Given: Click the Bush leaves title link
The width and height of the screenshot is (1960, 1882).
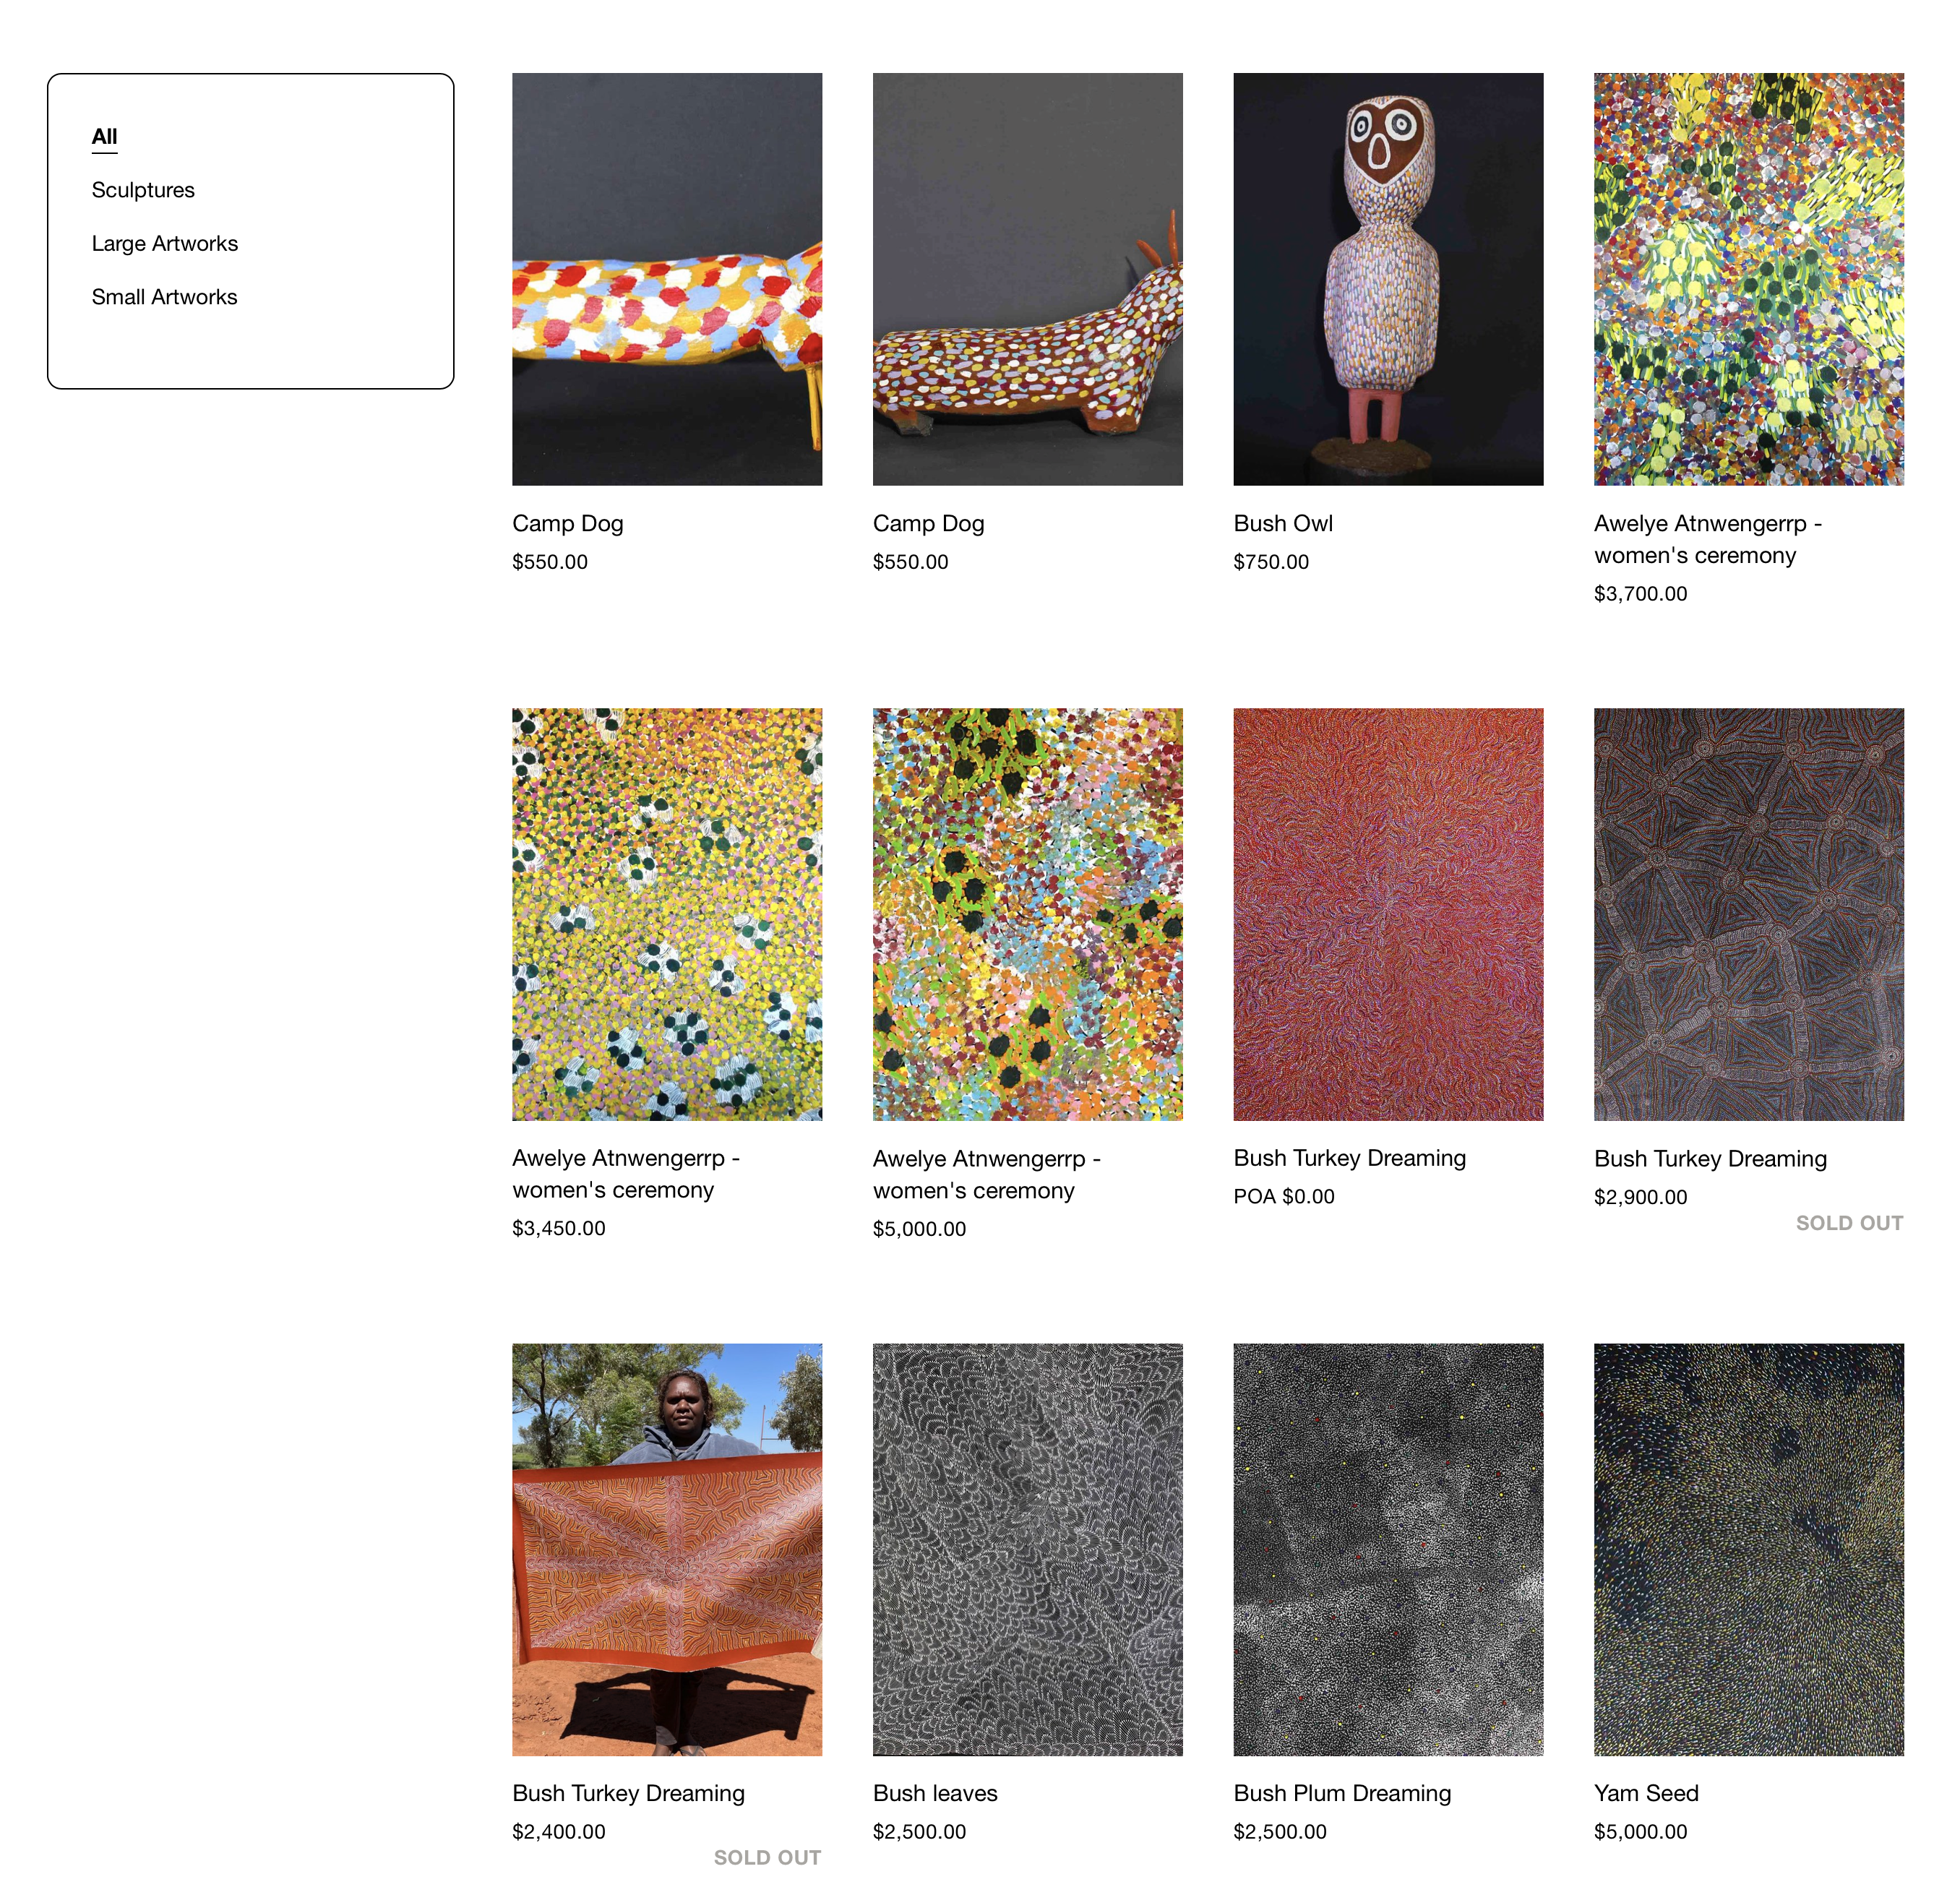Looking at the screenshot, I should pyautogui.click(x=935, y=1793).
